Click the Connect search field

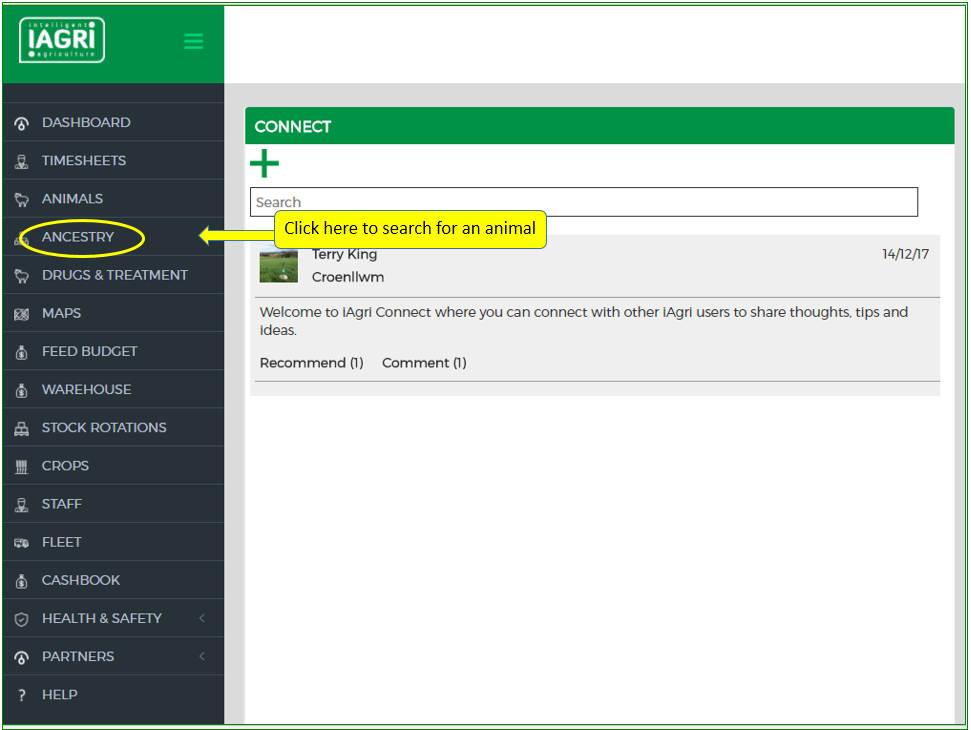(583, 202)
